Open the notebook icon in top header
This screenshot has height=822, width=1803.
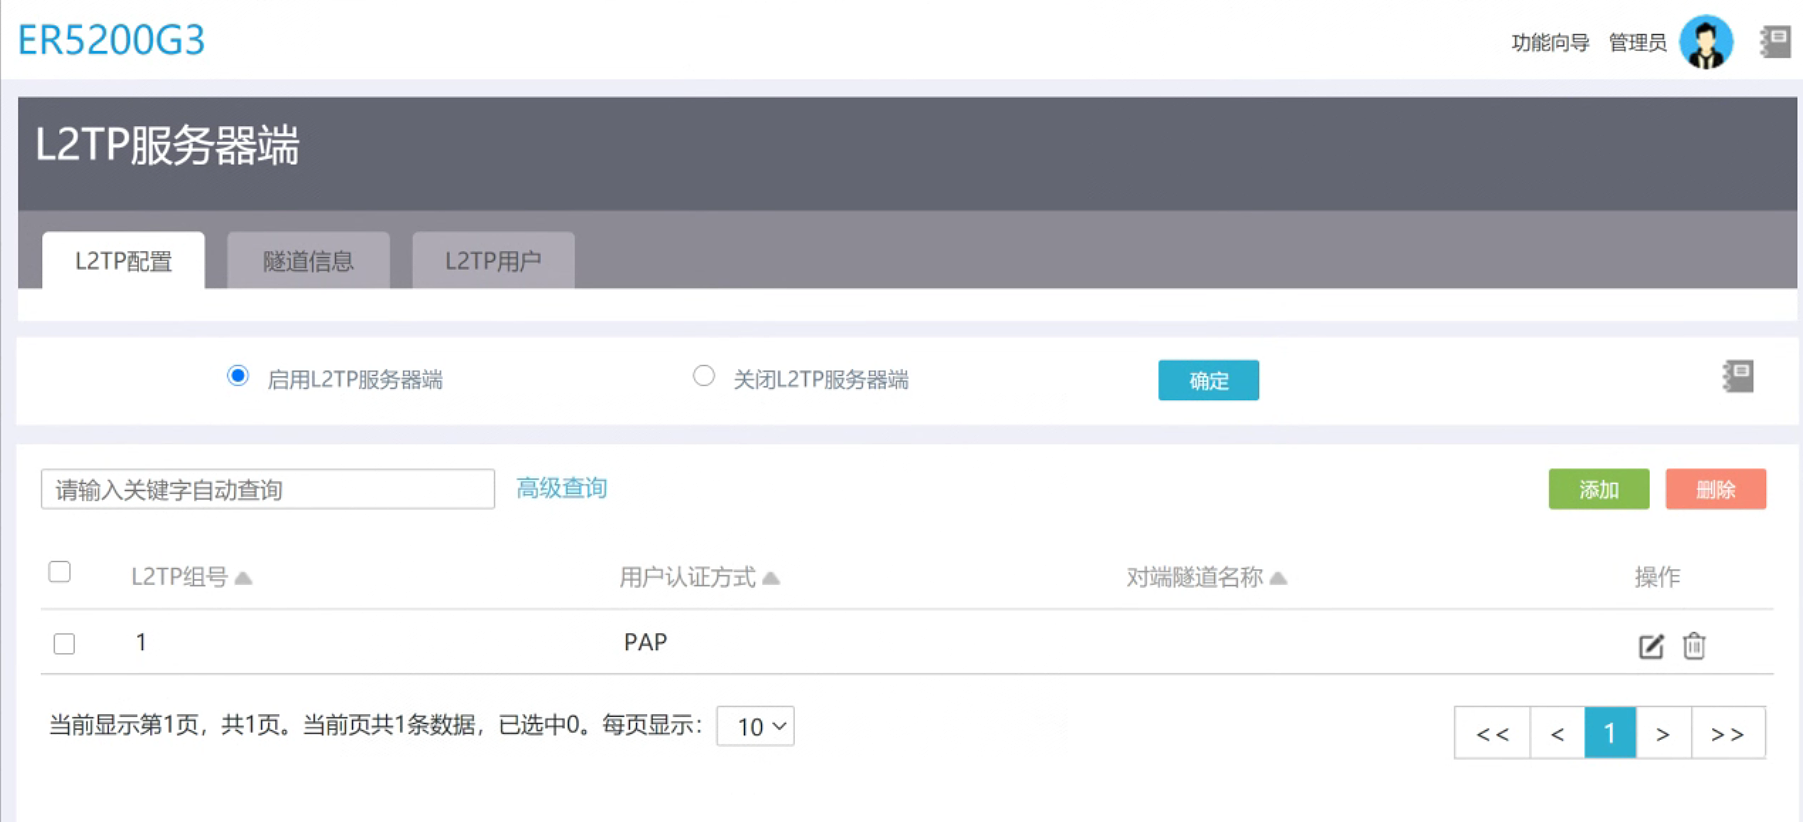(1775, 42)
